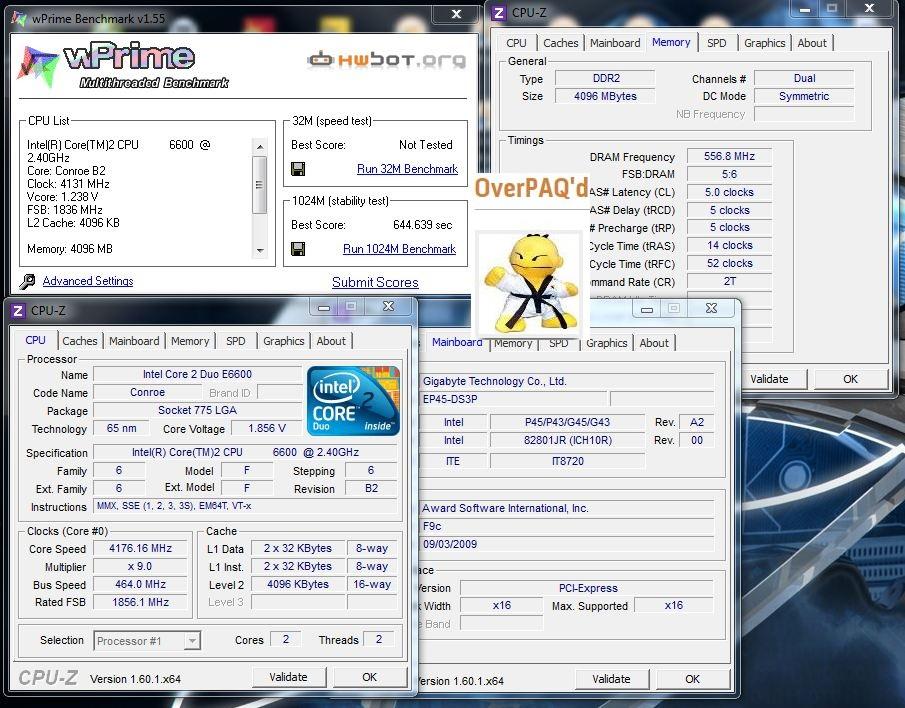Click the Rated FSB 1856.1 MHz value
Viewport: 905px width, 708px height.
[140, 602]
